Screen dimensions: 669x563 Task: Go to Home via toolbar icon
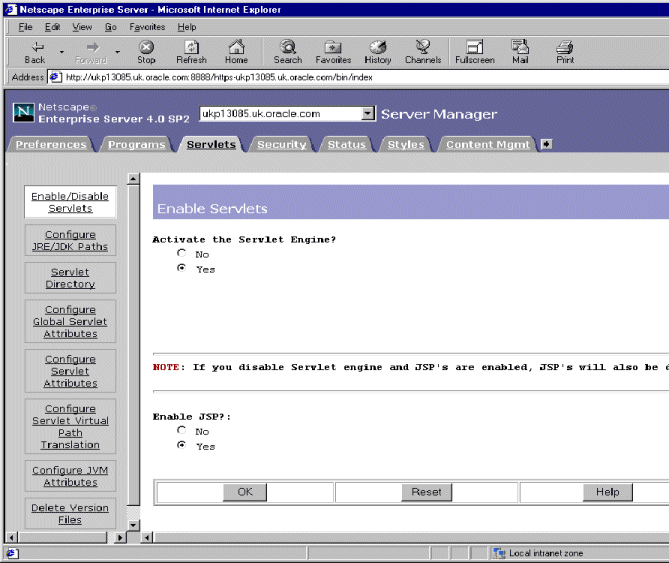tap(236, 52)
